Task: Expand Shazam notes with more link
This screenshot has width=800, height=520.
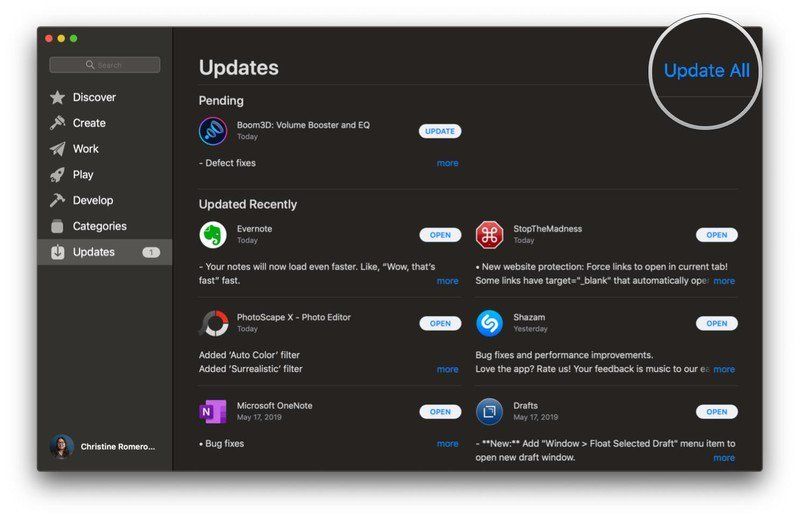Action: [x=724, y=369]
